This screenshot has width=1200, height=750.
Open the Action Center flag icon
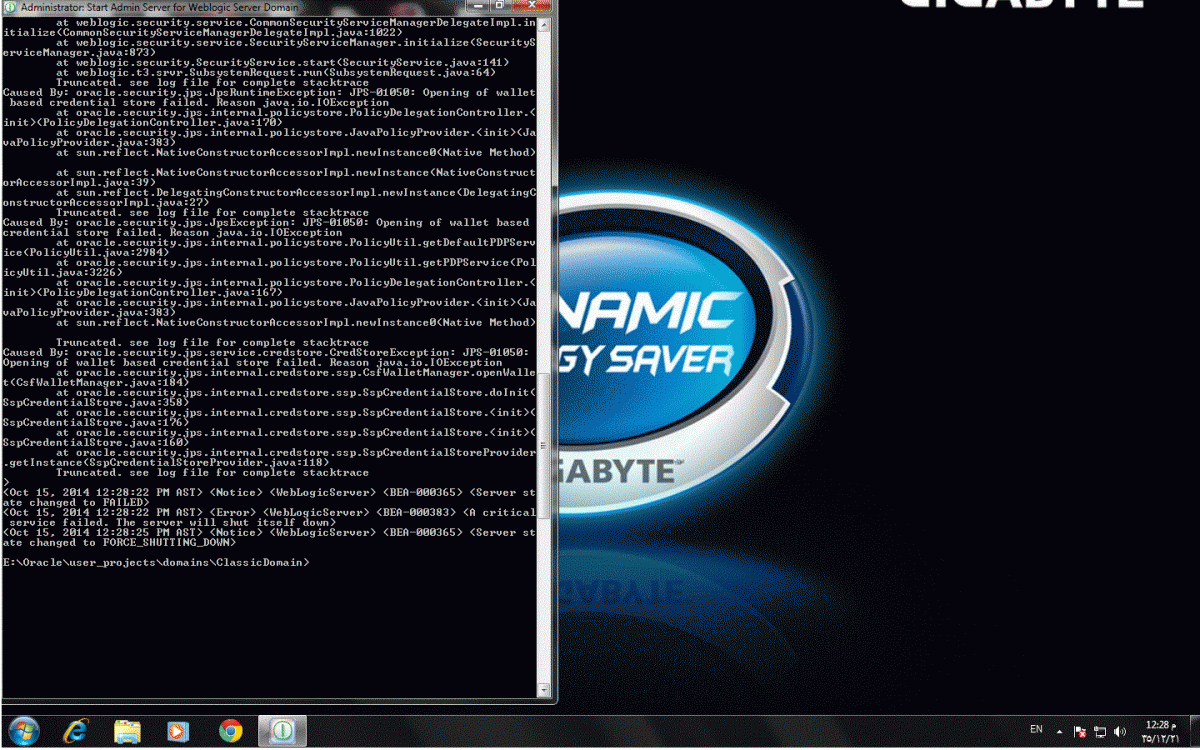[x=1080, y=731]
